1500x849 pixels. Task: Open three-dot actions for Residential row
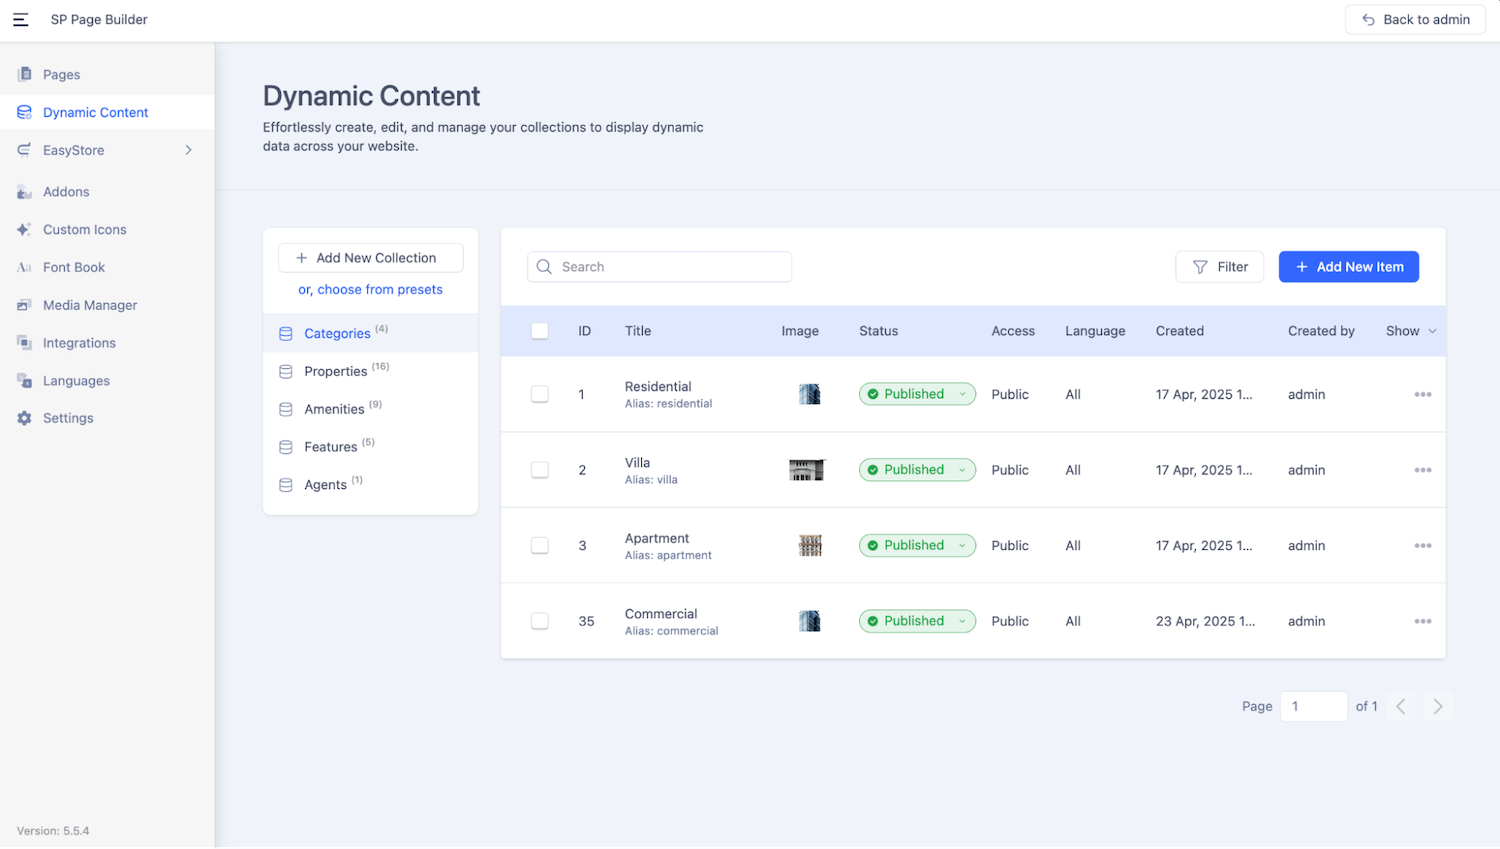point(1422,395)
